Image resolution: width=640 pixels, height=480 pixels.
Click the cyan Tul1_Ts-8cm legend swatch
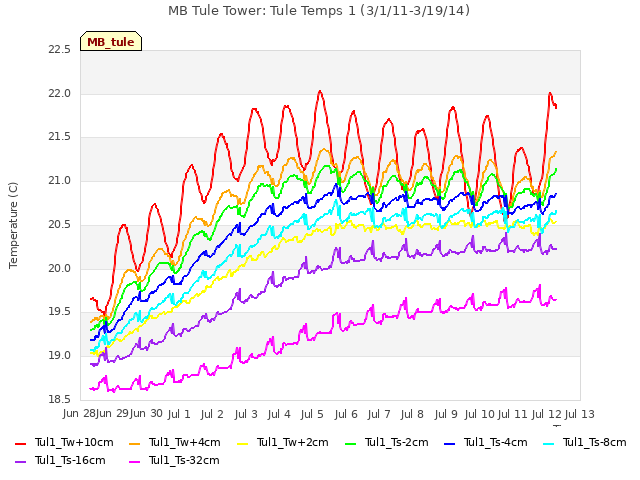point(549,443)
